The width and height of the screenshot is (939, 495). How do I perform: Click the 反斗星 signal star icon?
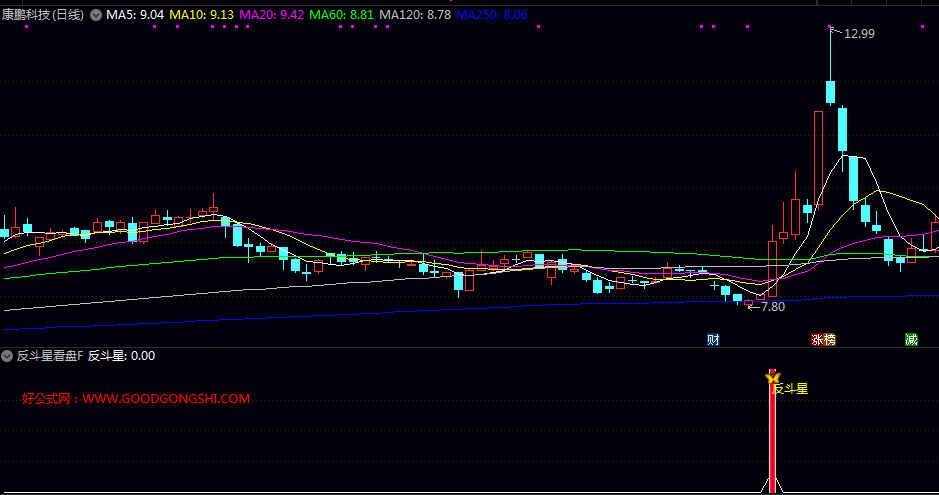click(x=773, y=378)
